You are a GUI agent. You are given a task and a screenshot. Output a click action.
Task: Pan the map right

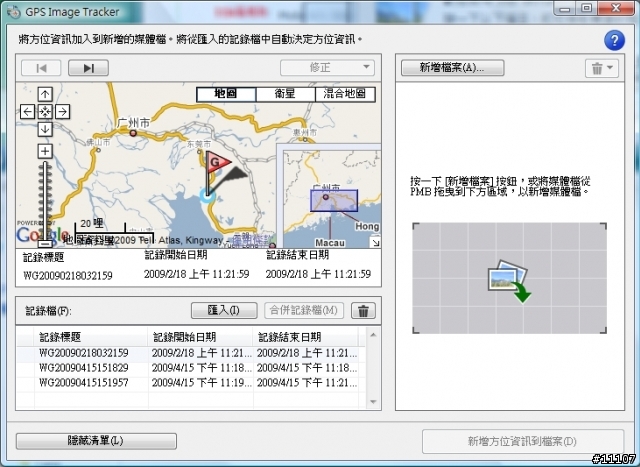point(62,111)
